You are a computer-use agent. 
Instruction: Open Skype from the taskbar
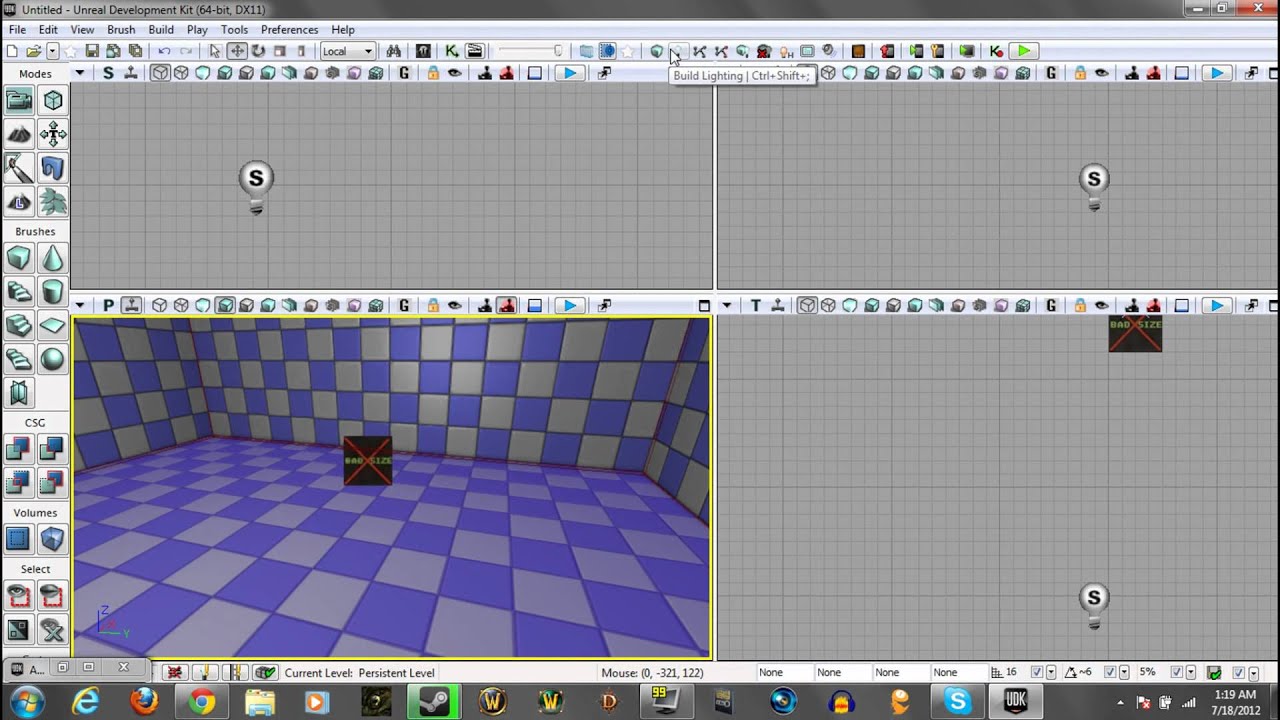pos(957,701)
